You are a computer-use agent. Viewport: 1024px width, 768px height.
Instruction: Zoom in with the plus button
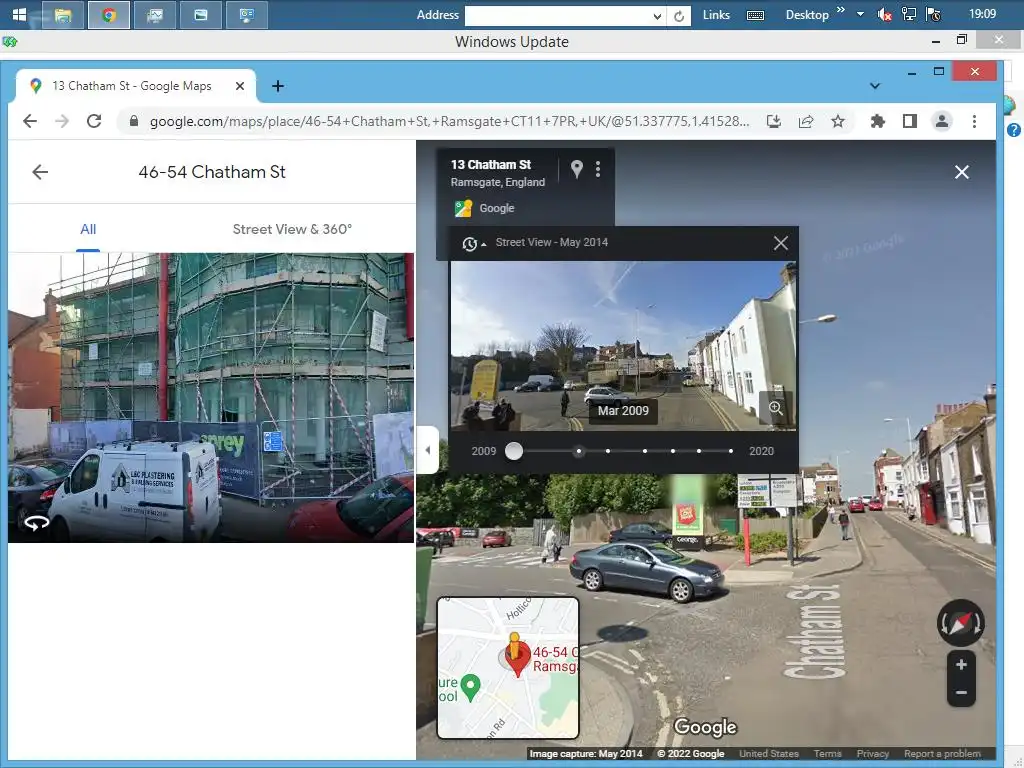pyautogui.click(x=961, y=665)
